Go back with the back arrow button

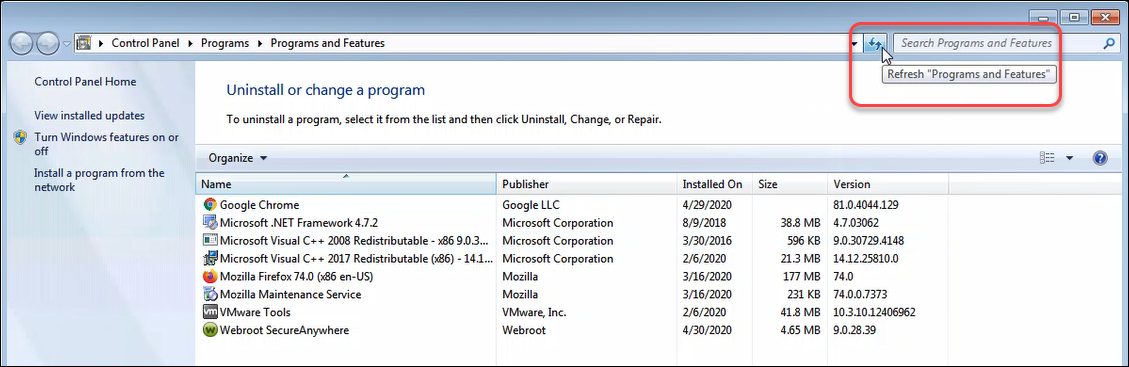pos(21,44)
